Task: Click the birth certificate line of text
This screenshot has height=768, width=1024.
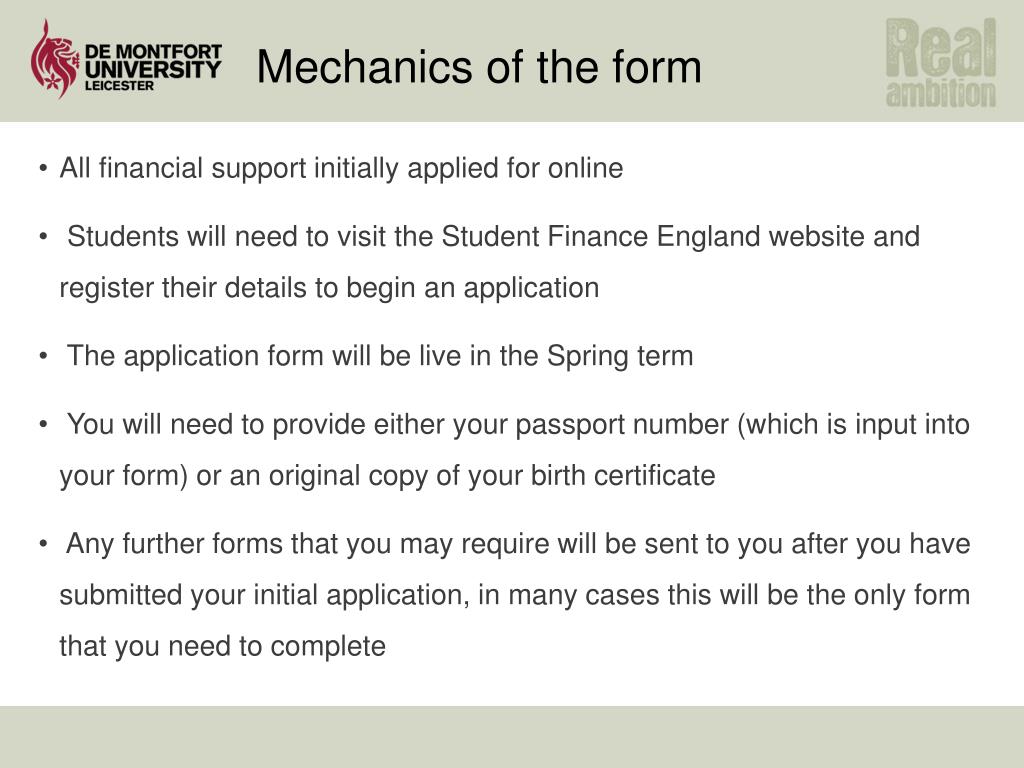Action: (x=387, y=475)
